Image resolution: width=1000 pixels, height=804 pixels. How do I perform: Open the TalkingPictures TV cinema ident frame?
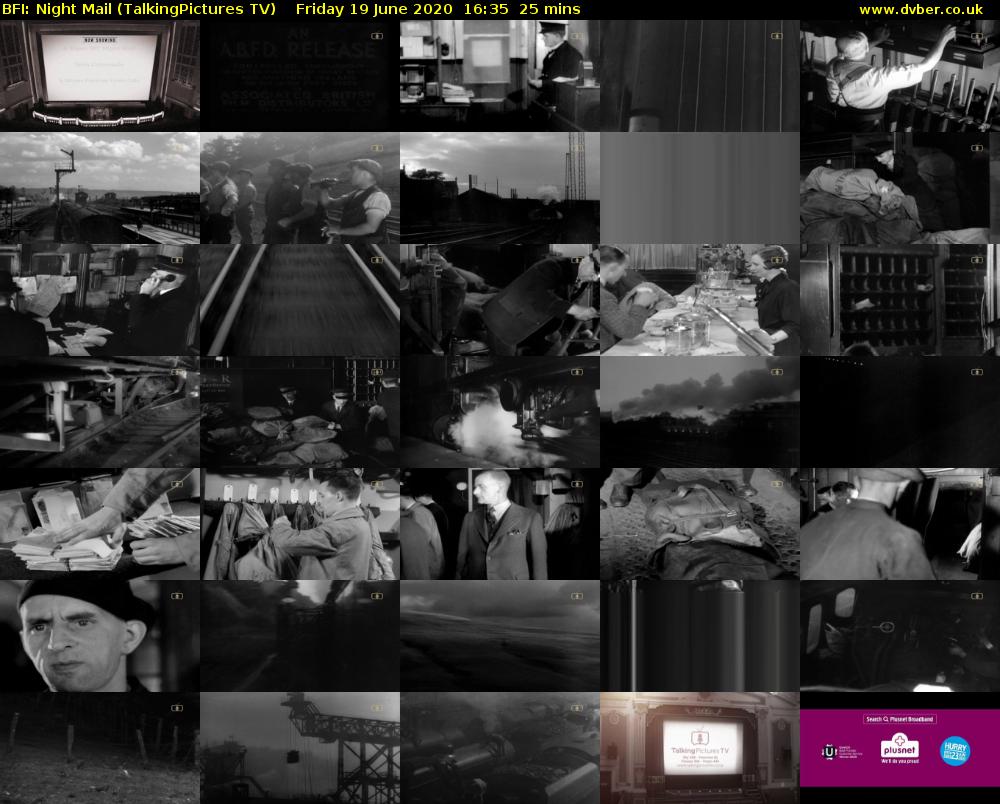pyautogui.click(x=700, y=748)
